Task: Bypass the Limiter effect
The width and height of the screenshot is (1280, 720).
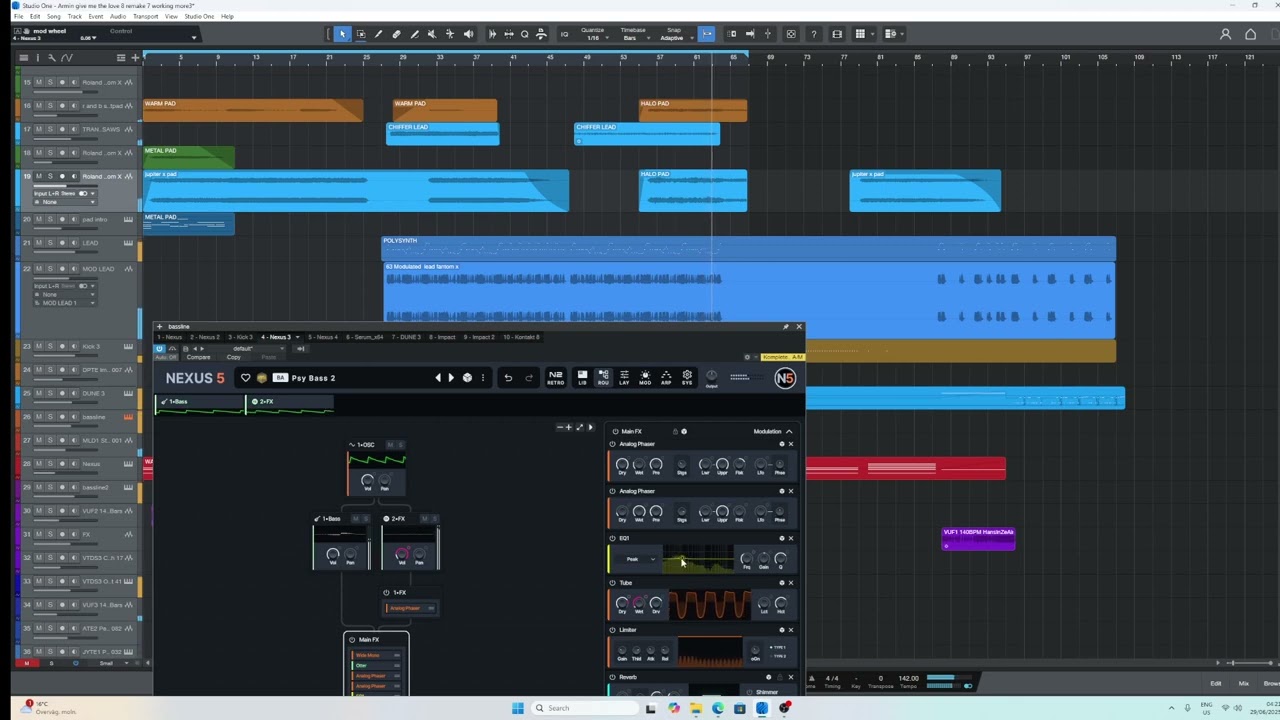Action: coord(614,630)
